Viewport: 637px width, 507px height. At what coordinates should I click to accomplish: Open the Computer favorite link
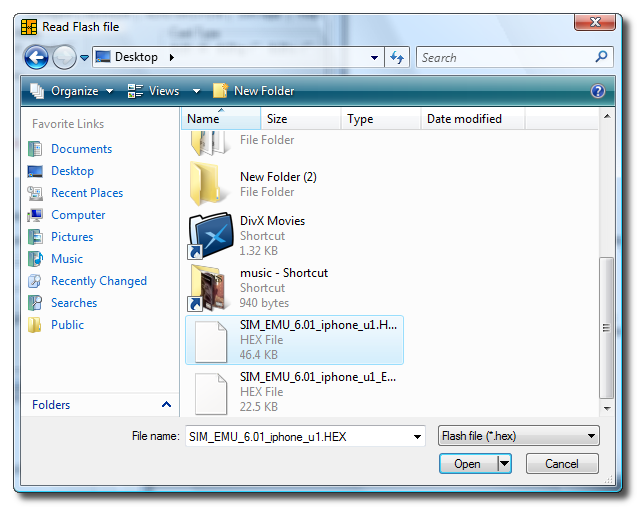tap(78, 214)
